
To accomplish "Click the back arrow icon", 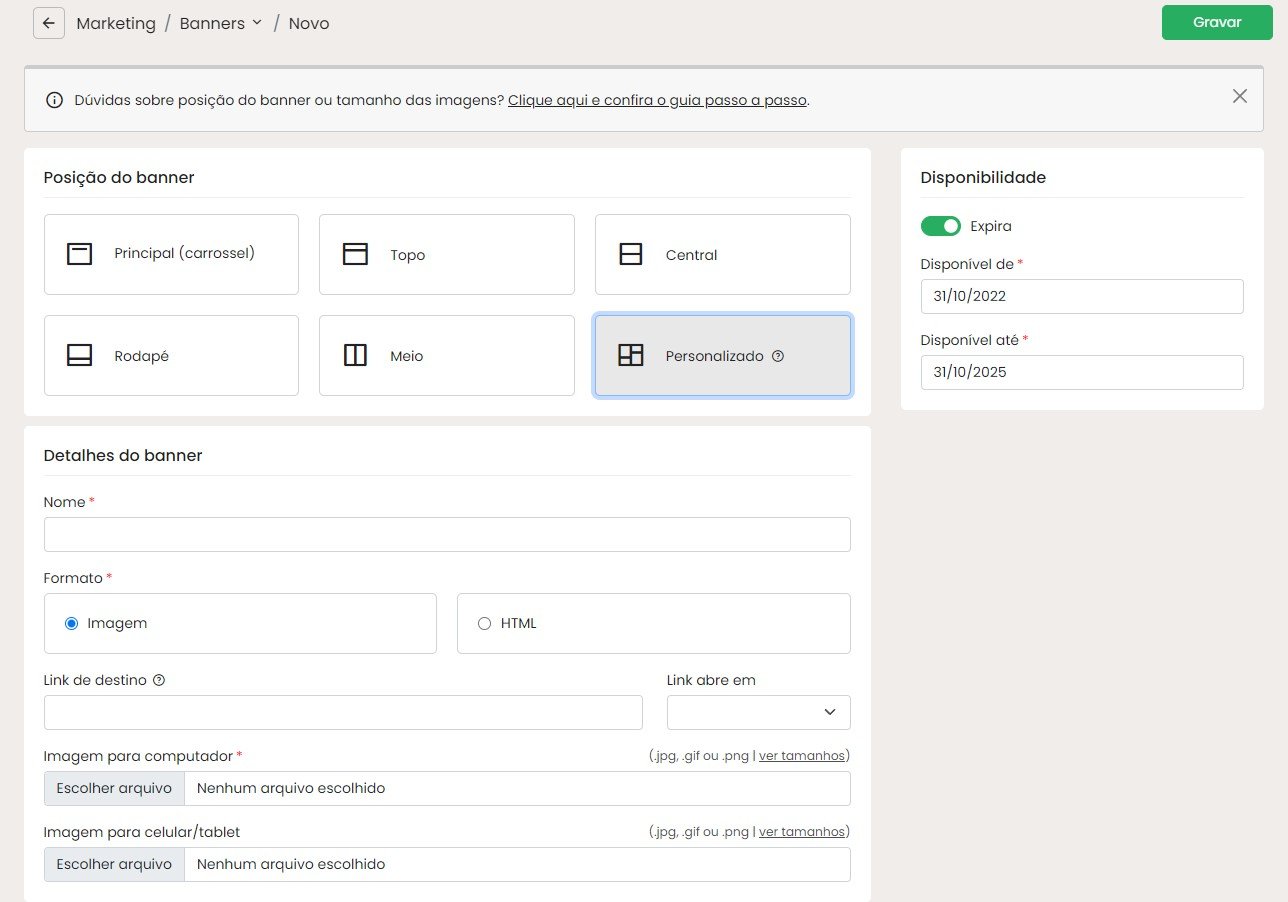I will tap(49, 23).
